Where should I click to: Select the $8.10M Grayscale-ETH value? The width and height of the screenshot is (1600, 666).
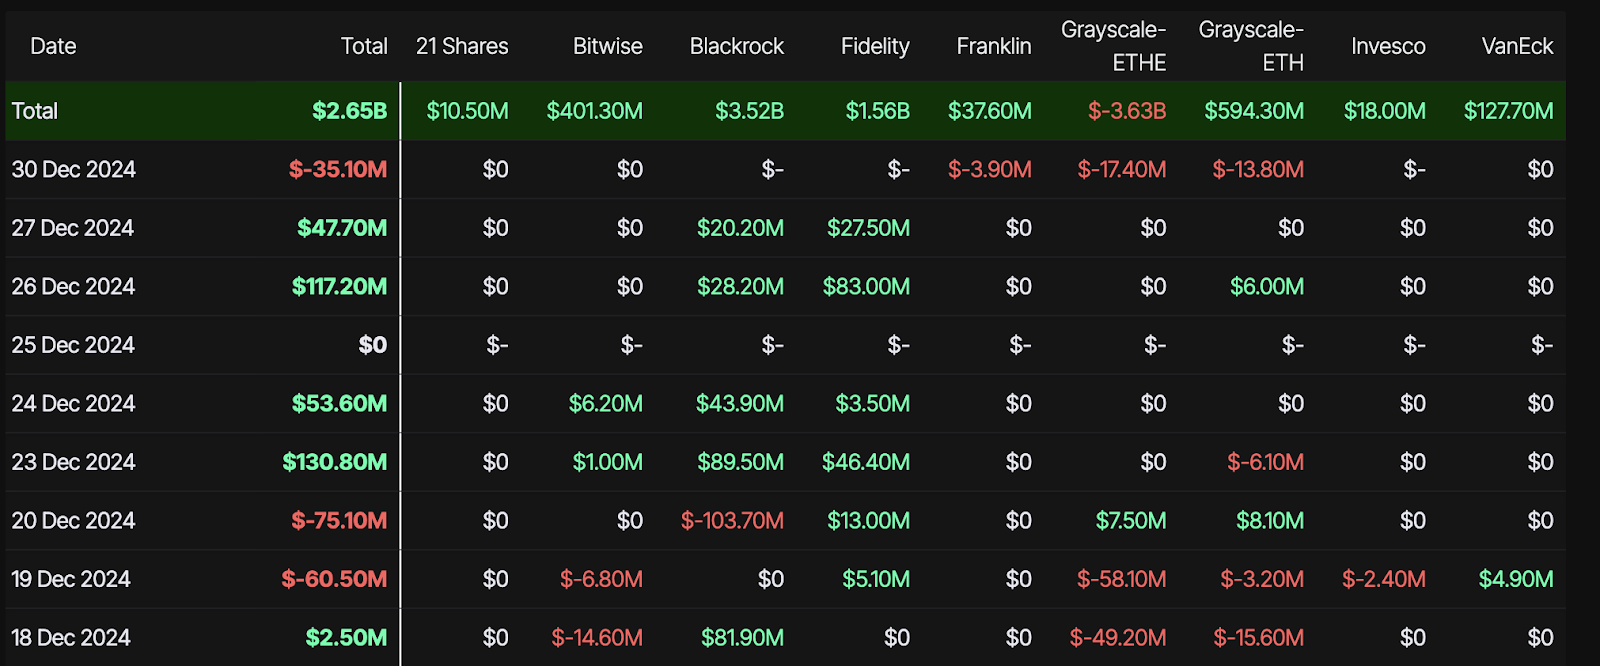coord(1270,520)
